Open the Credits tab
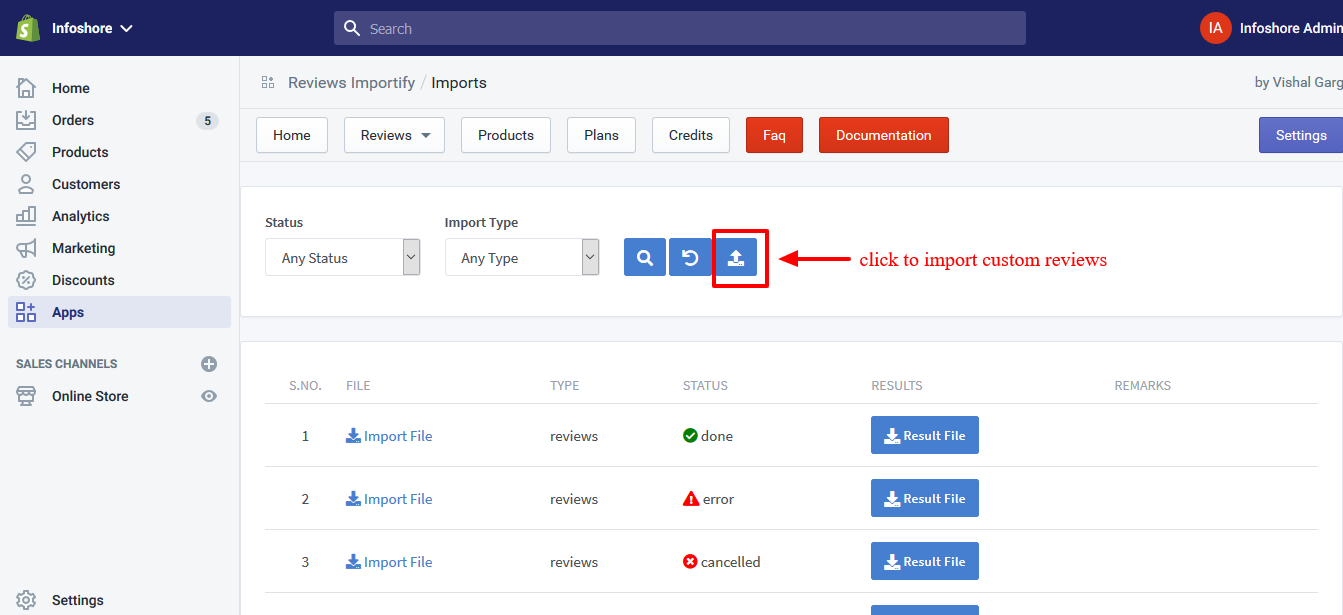Image resolution: width=1343 pixels, height=615 pixels. coord(691,135)
